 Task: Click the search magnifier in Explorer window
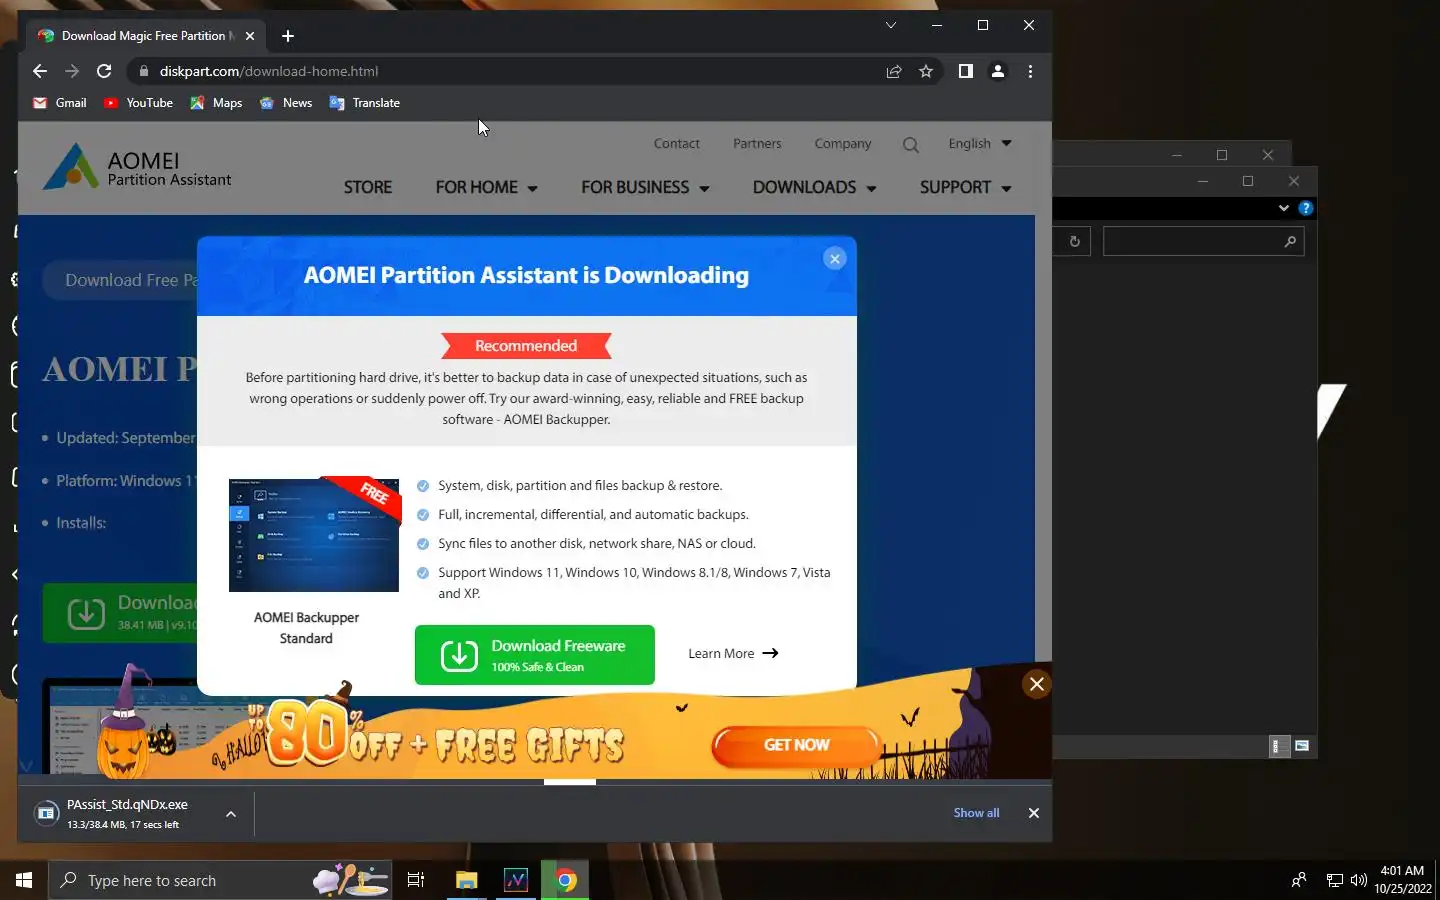pyautogui.click(x=1290, y=241)
